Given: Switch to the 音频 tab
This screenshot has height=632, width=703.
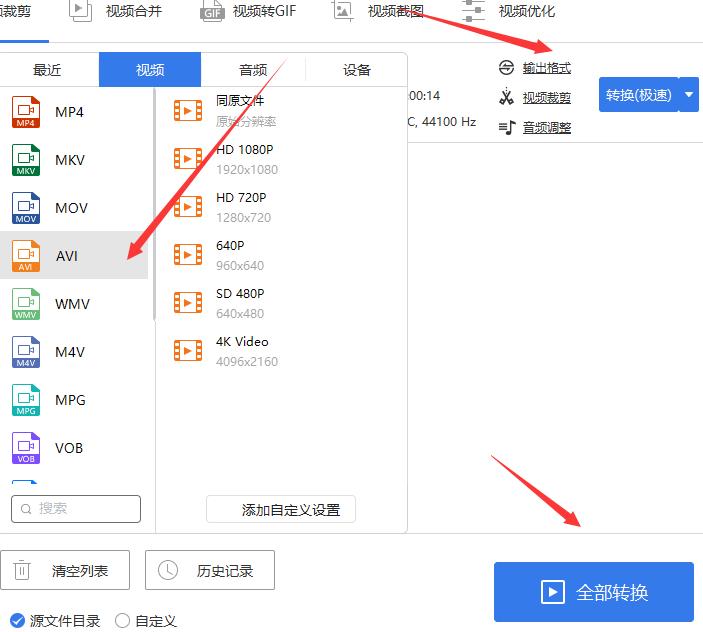Looking at the screenshot, I should coord(253,70).
